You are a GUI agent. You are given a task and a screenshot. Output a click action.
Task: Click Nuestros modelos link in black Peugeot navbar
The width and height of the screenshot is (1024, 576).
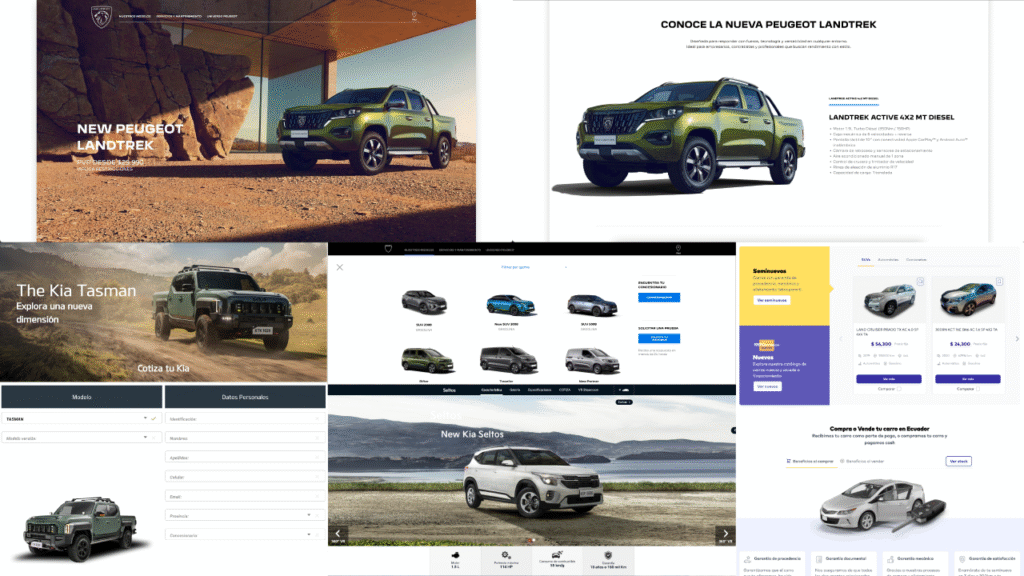(419, 249)
